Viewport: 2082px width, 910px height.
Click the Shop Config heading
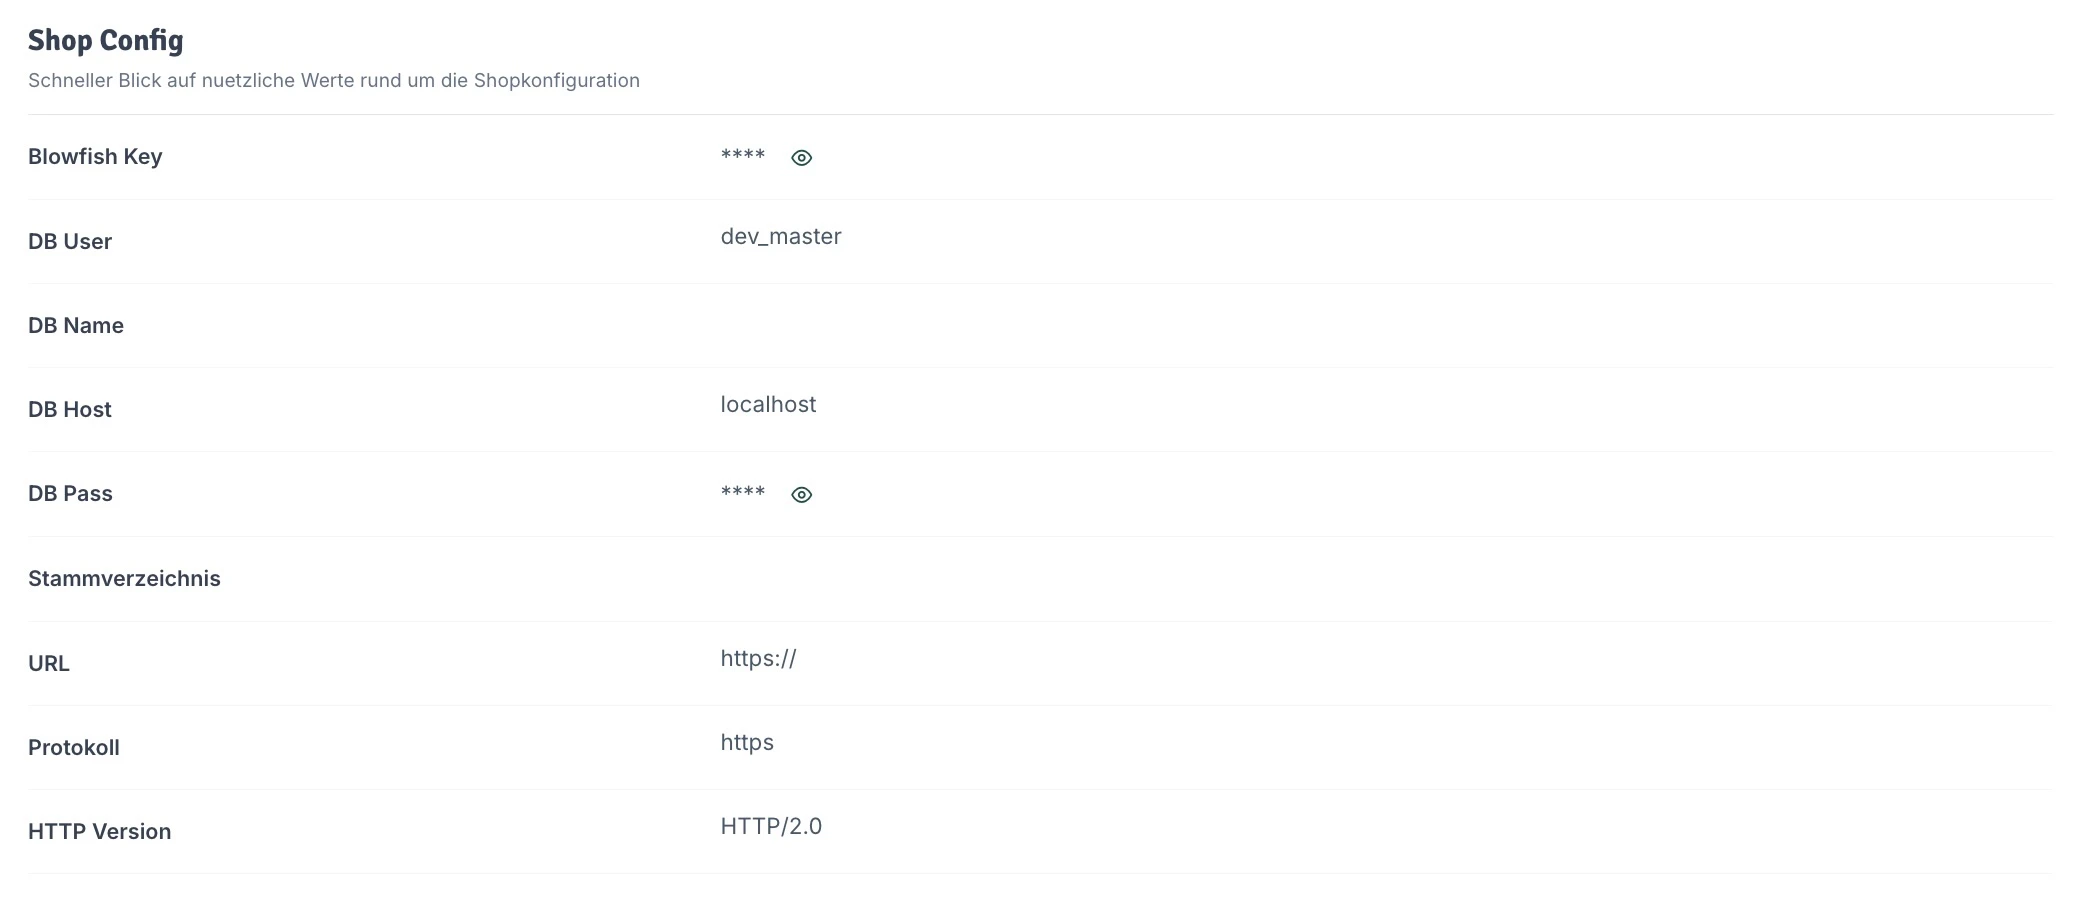[106, 40]
